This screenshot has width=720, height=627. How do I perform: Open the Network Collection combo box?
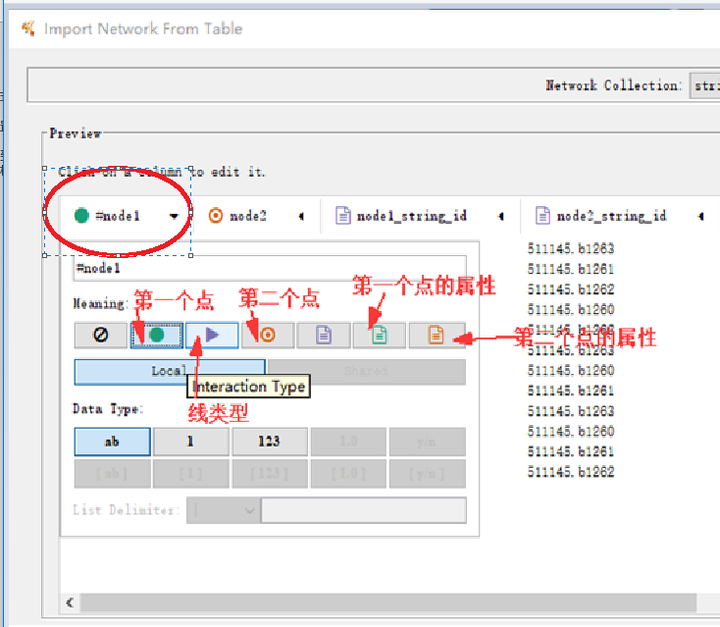pyautogui.click(x=704, y=86)
